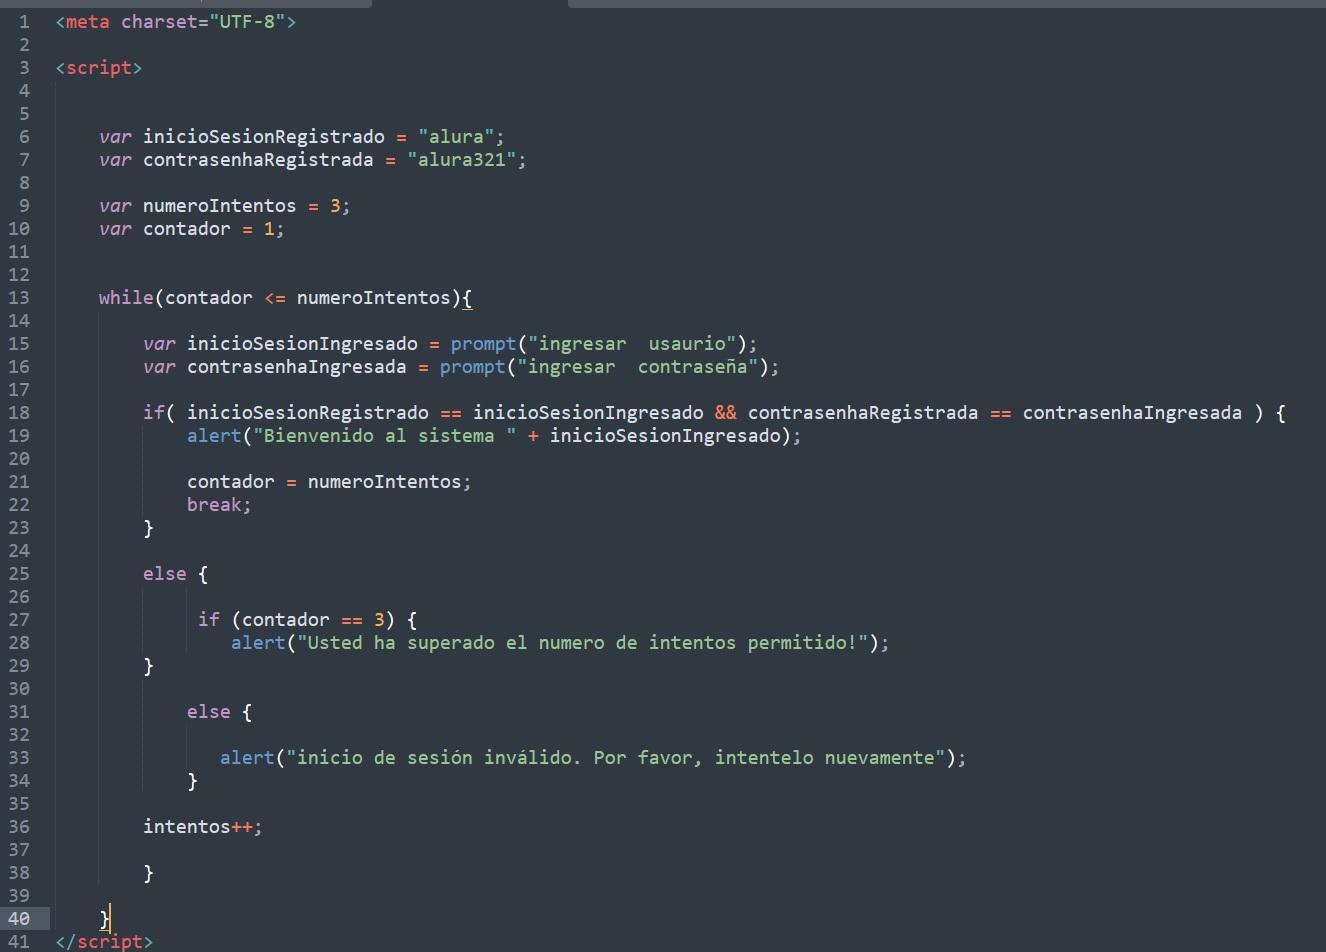Click line number 13 in the gutter
This screenshot has height=952, width=1326.
19,297
